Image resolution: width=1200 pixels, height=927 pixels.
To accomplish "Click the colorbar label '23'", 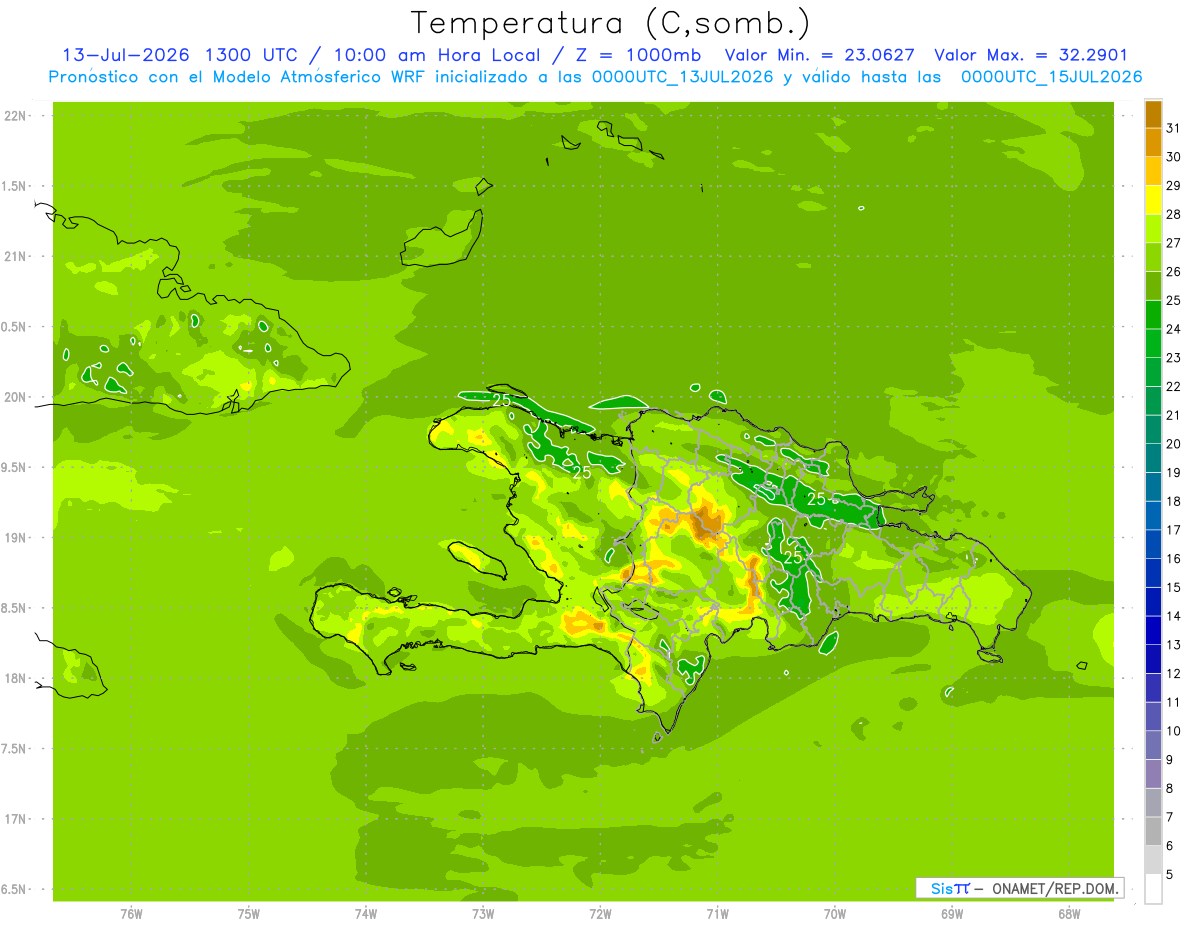I will (x=1173, y=358).
